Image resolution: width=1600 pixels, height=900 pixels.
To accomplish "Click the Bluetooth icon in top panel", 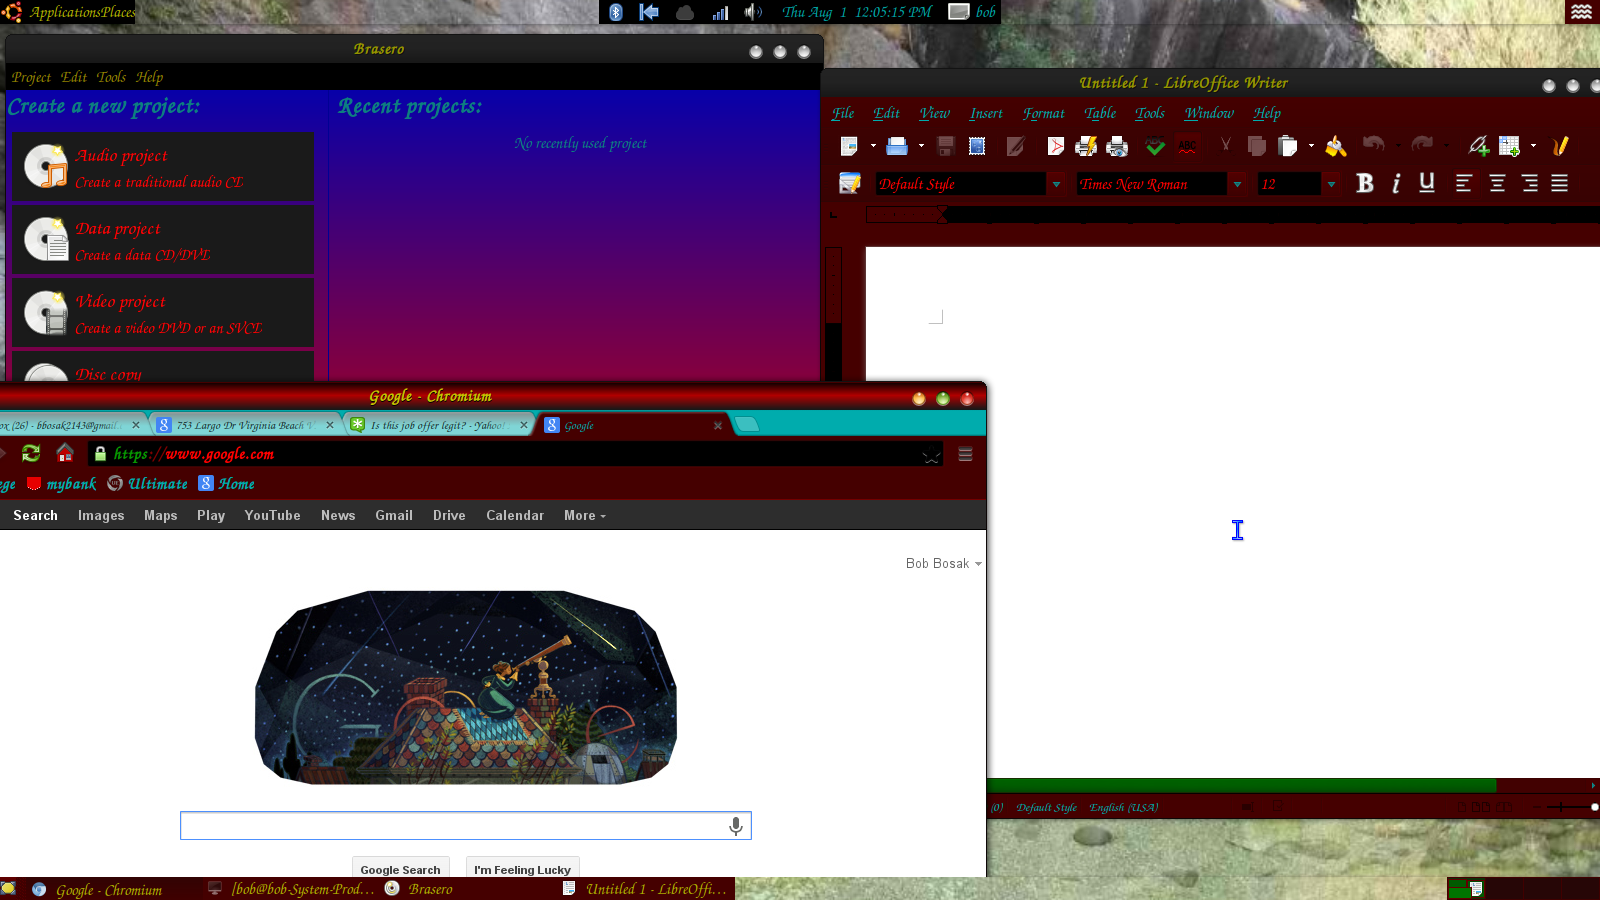I will pos(616,12).
